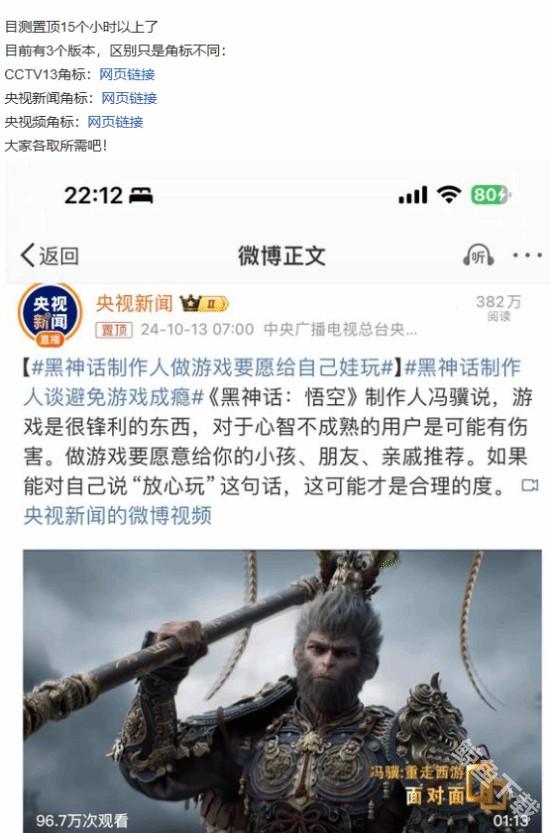Tap the 置顶 pinned tag
Viewport: 550px width, 833px height.
114,330
